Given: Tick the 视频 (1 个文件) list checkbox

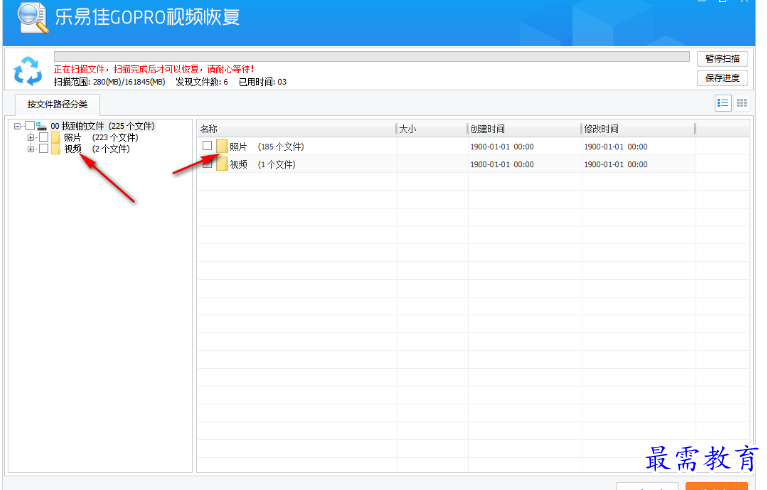Looking at the screenshot, I should pos(207,164).
